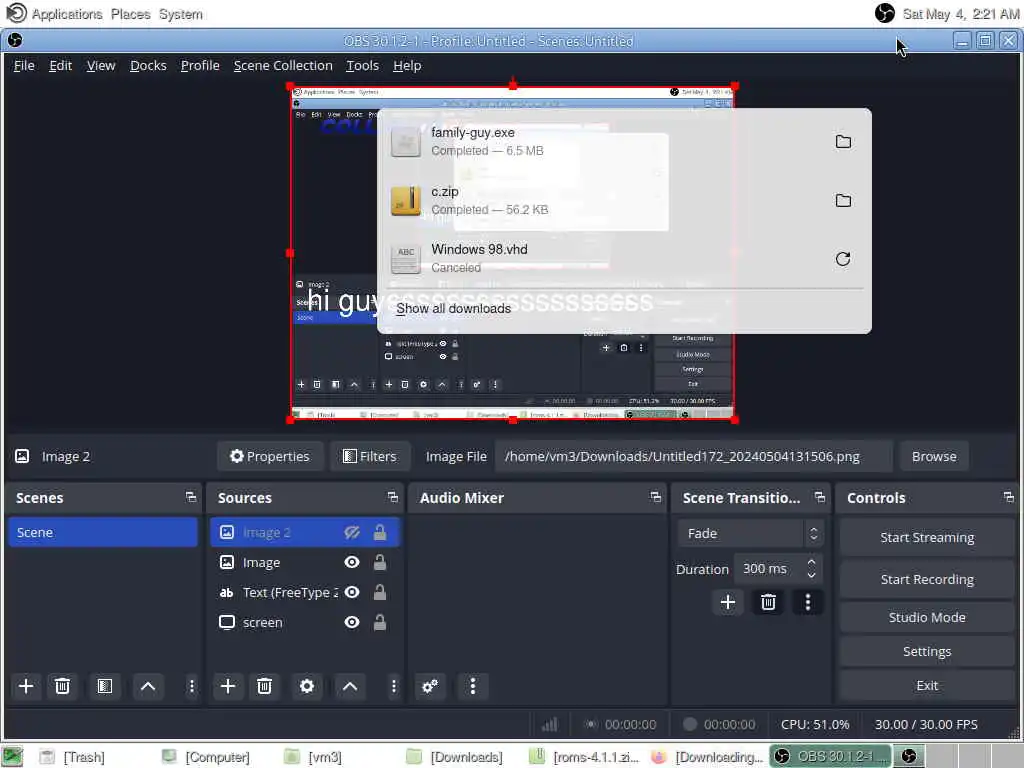Open Places menu in top panel
1024x768 pixels.
point(131,14)
